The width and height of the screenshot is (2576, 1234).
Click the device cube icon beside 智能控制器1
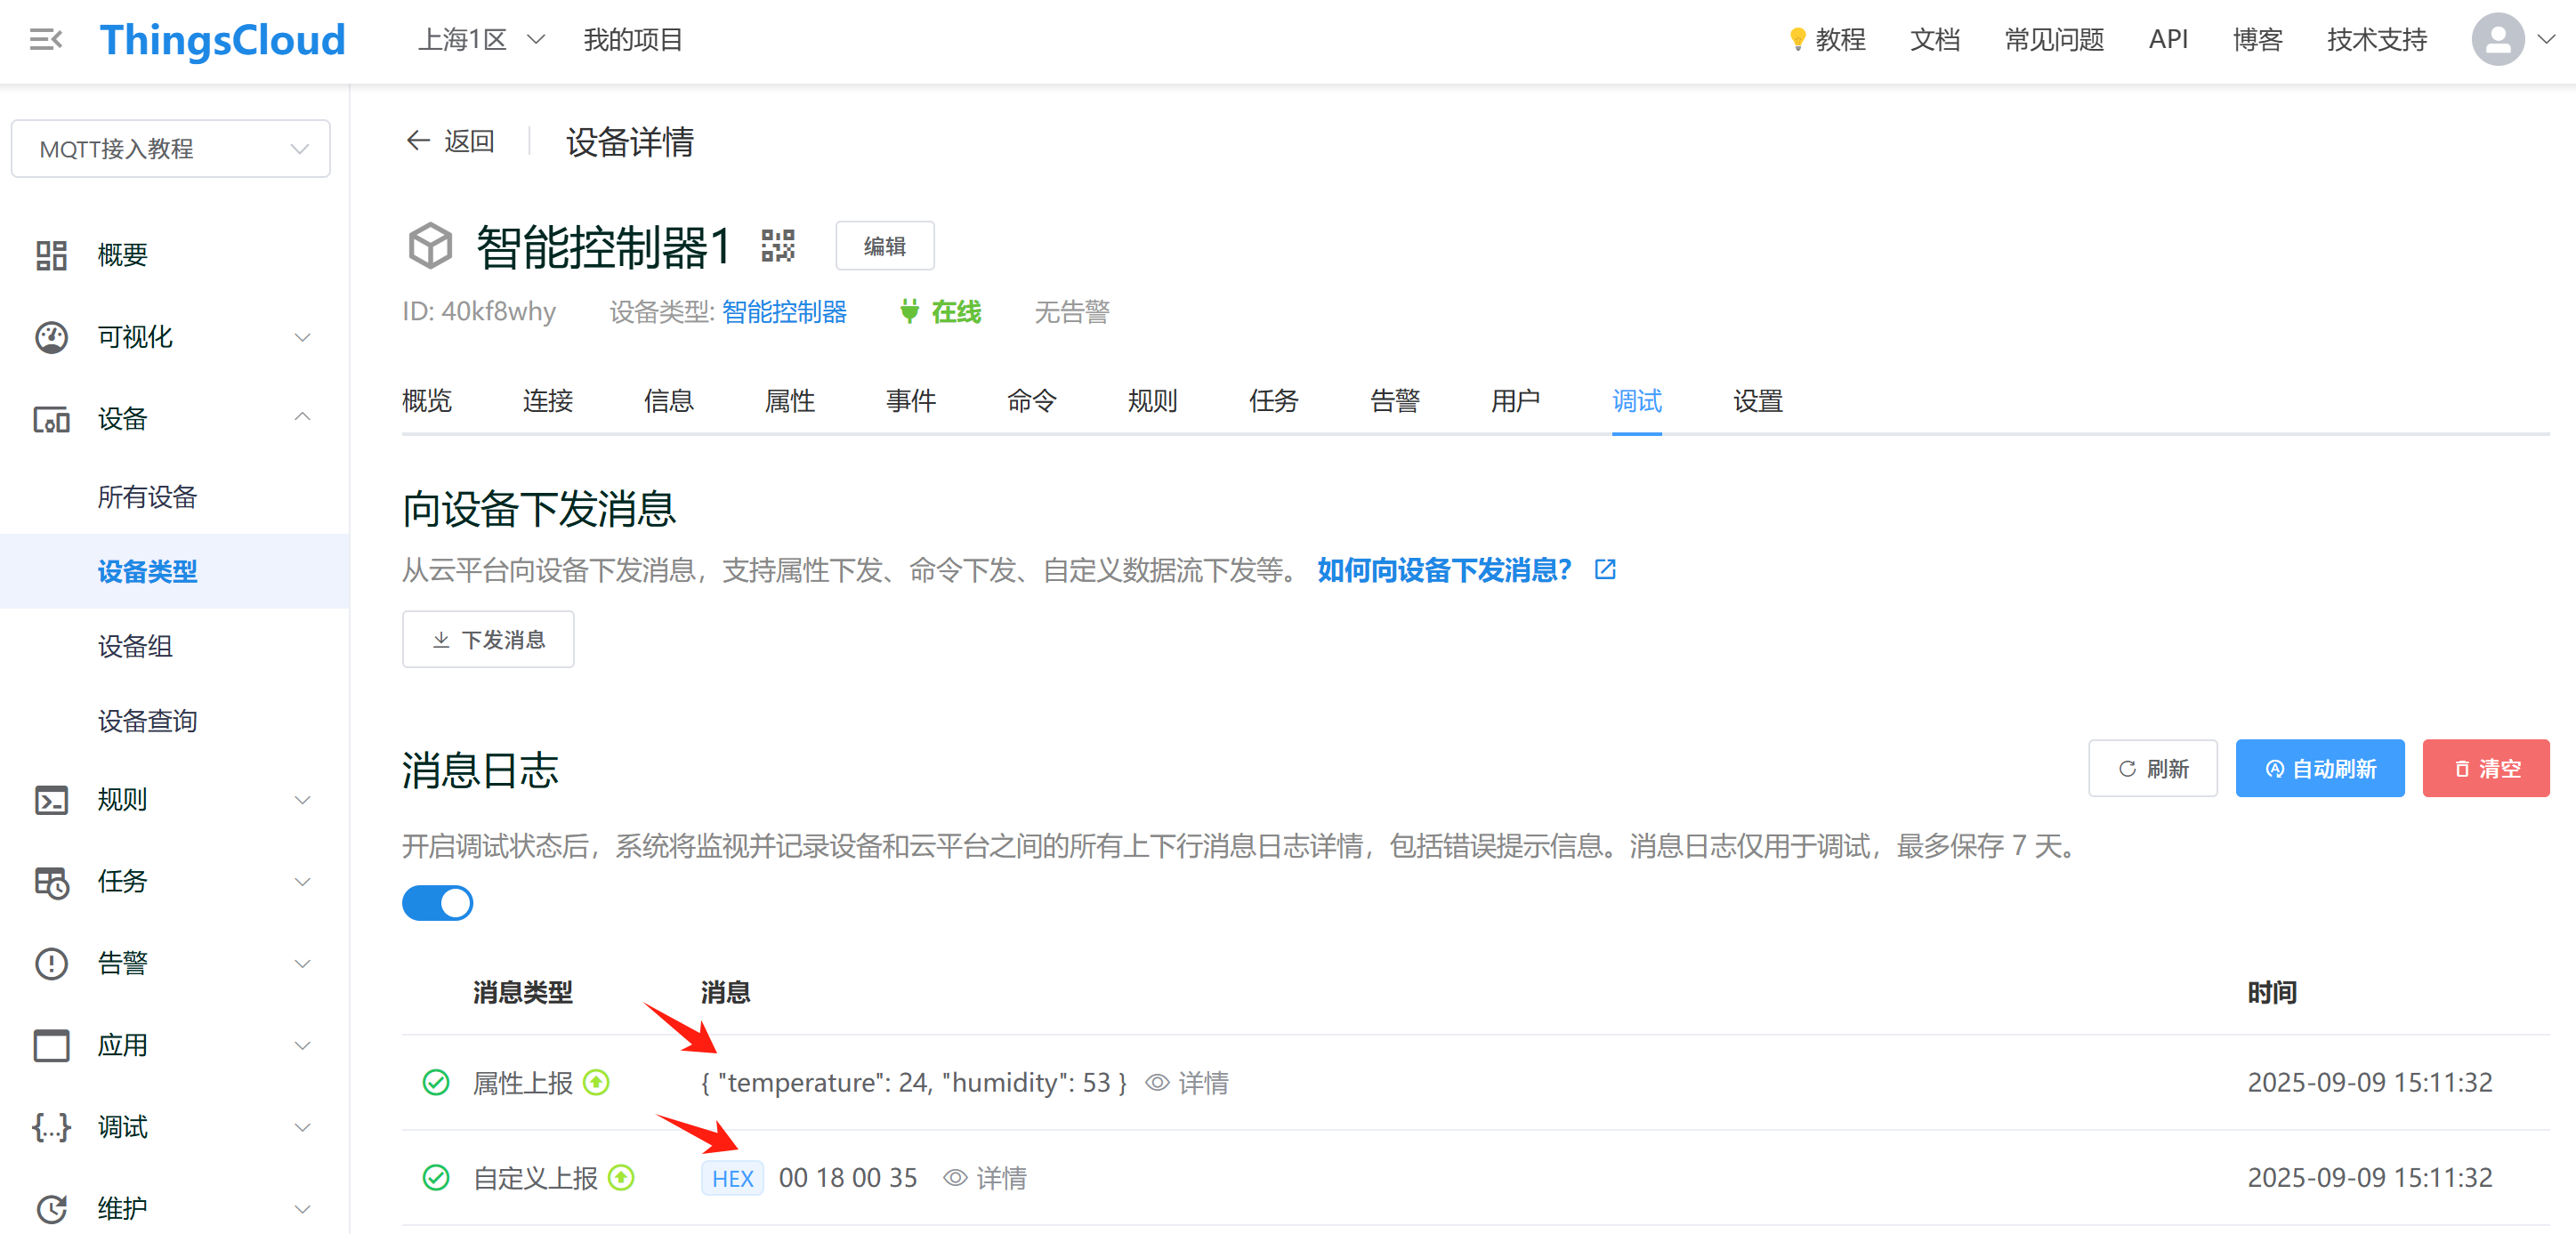[430, 246]
